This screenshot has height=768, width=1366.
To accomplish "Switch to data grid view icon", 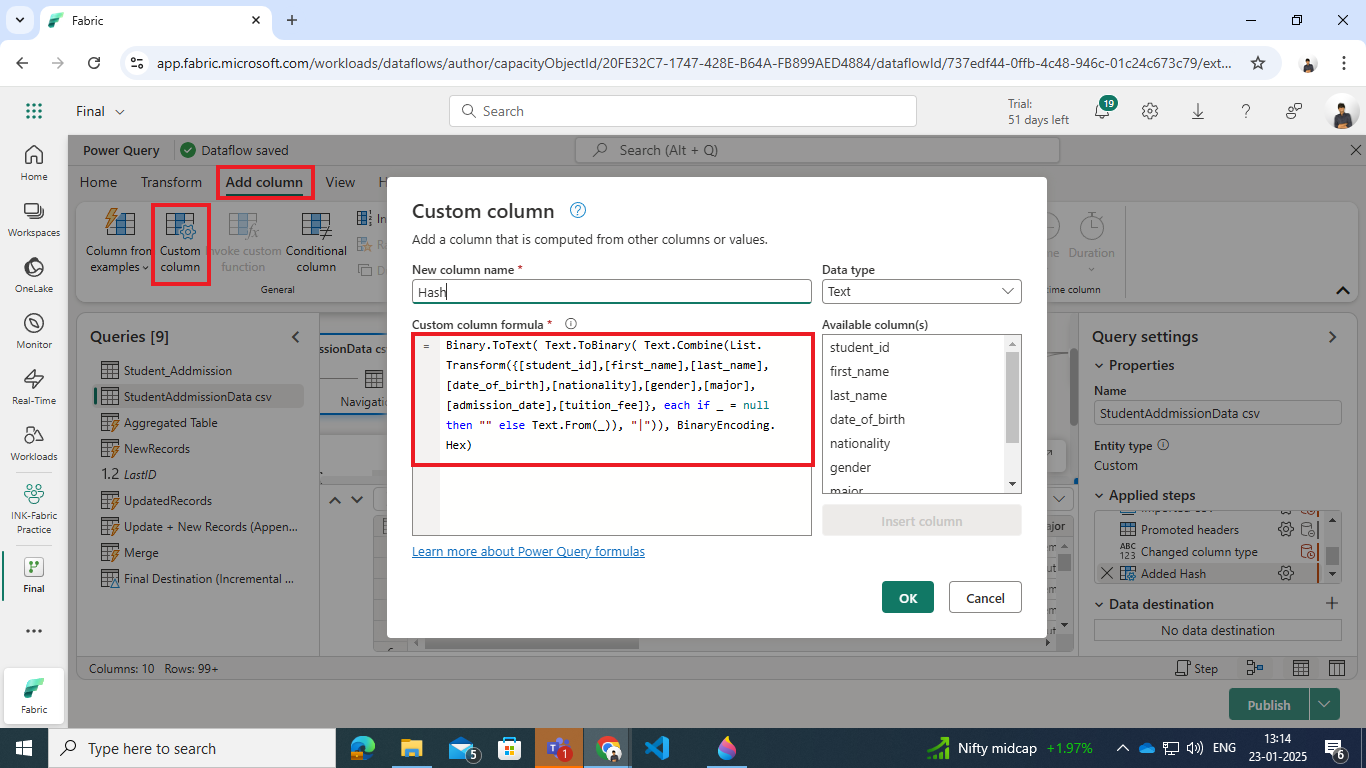I will pos(1301,668).
